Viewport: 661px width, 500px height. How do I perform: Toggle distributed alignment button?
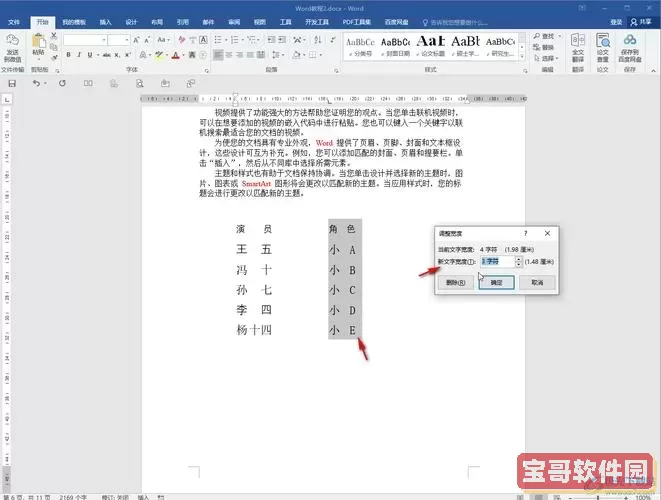261,55
